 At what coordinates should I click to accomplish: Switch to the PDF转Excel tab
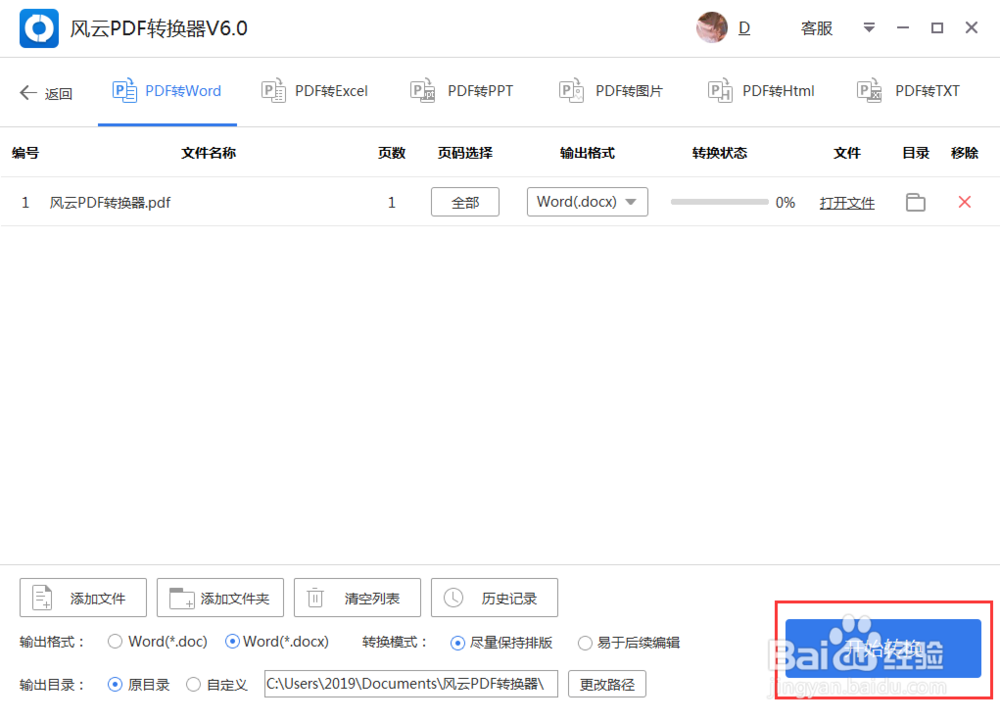point(315,91)
